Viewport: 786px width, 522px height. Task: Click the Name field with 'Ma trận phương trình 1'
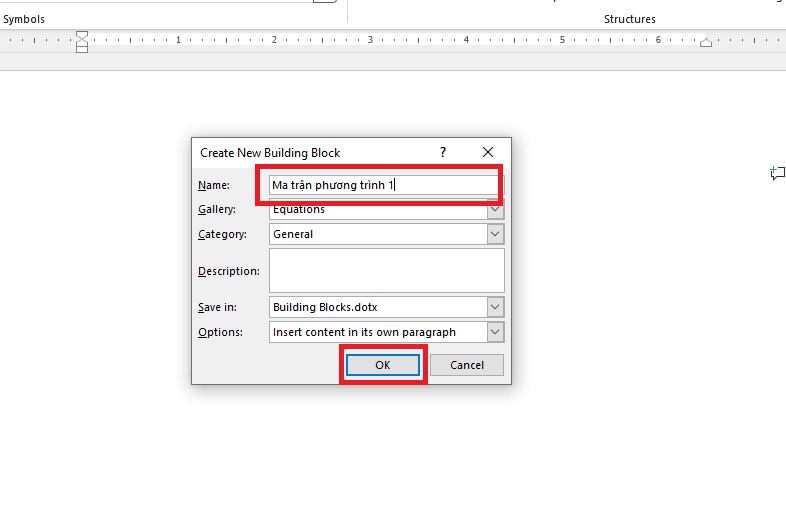tap(386, 185)
